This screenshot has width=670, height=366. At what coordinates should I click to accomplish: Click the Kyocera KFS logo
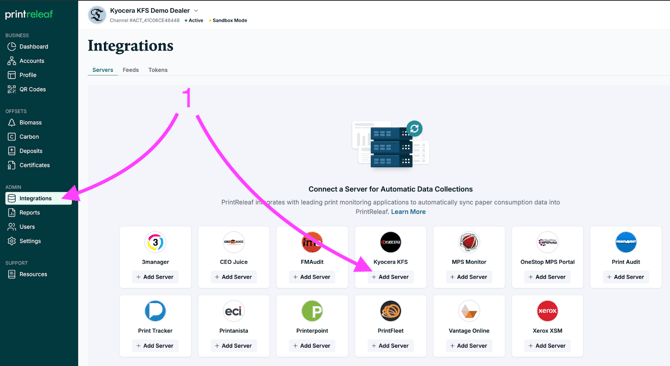tap(391, 242)
